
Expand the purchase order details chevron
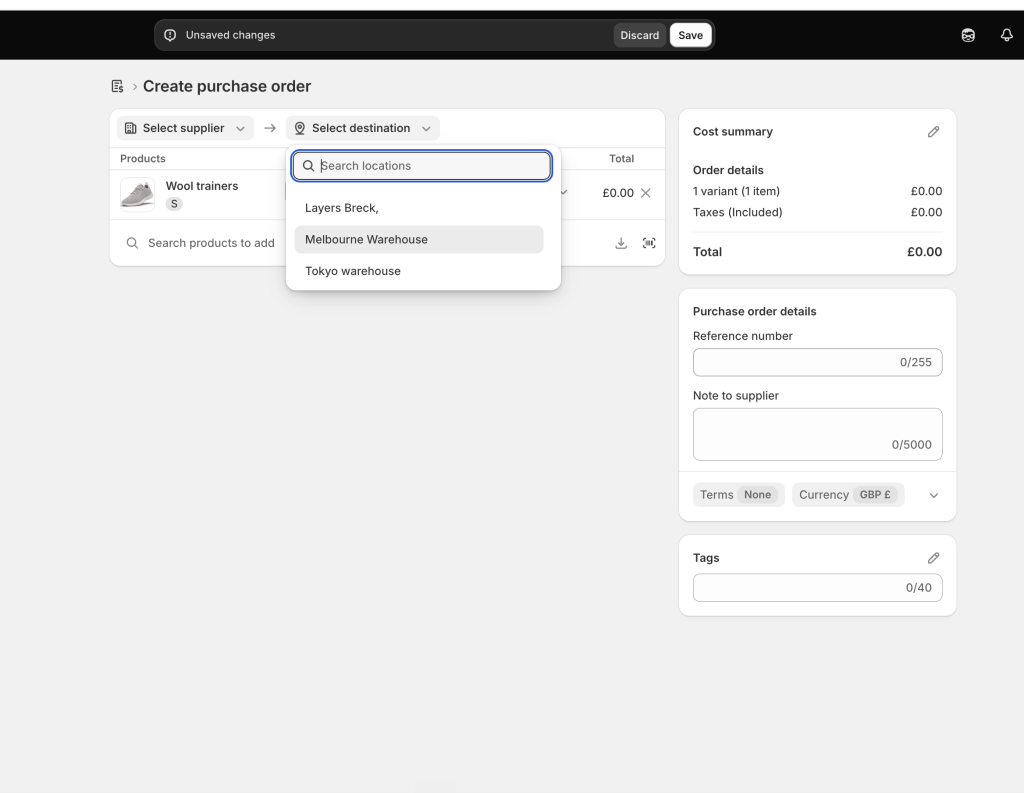(933, 495)
